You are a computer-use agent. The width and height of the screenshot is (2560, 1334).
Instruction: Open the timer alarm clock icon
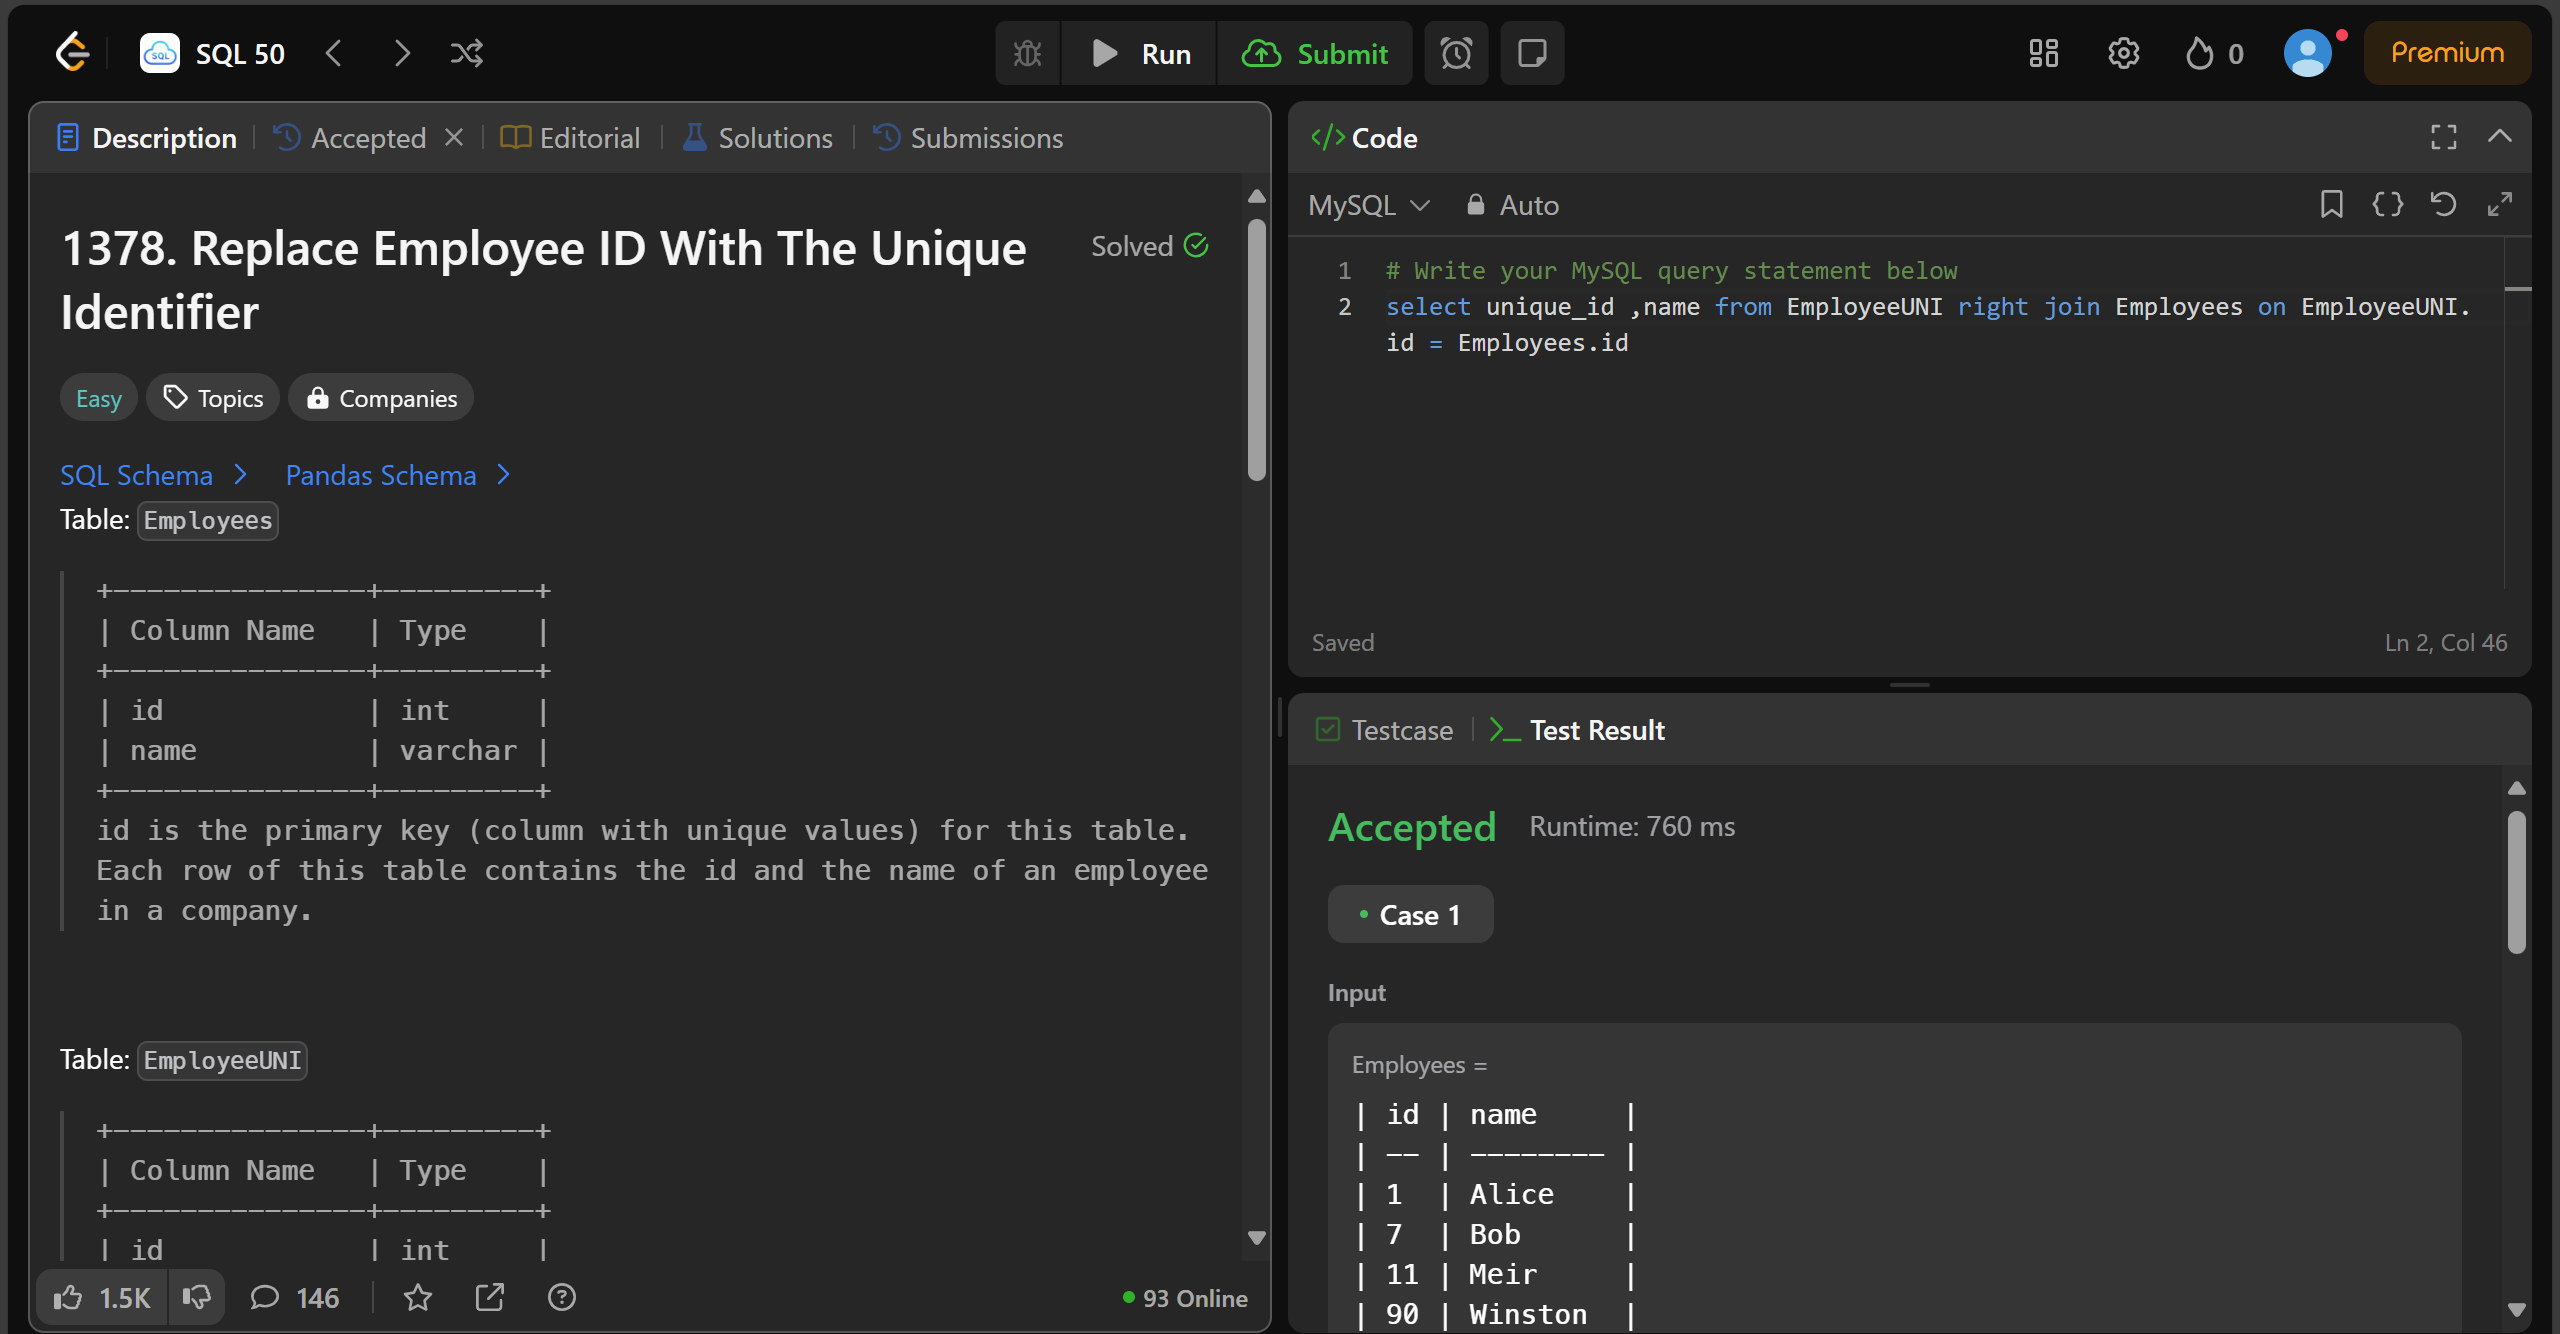coord(1456,53)
